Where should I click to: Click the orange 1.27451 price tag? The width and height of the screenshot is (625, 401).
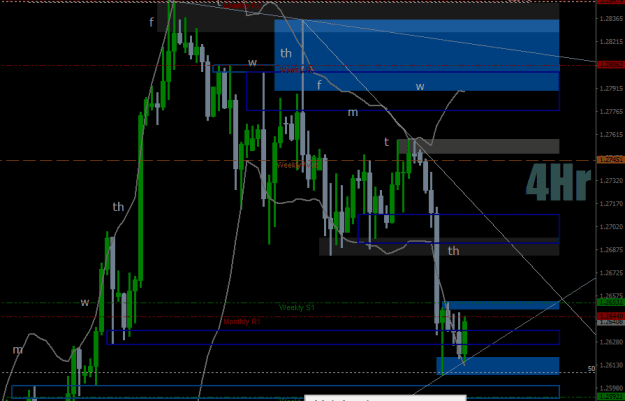[x=610, y=160]
